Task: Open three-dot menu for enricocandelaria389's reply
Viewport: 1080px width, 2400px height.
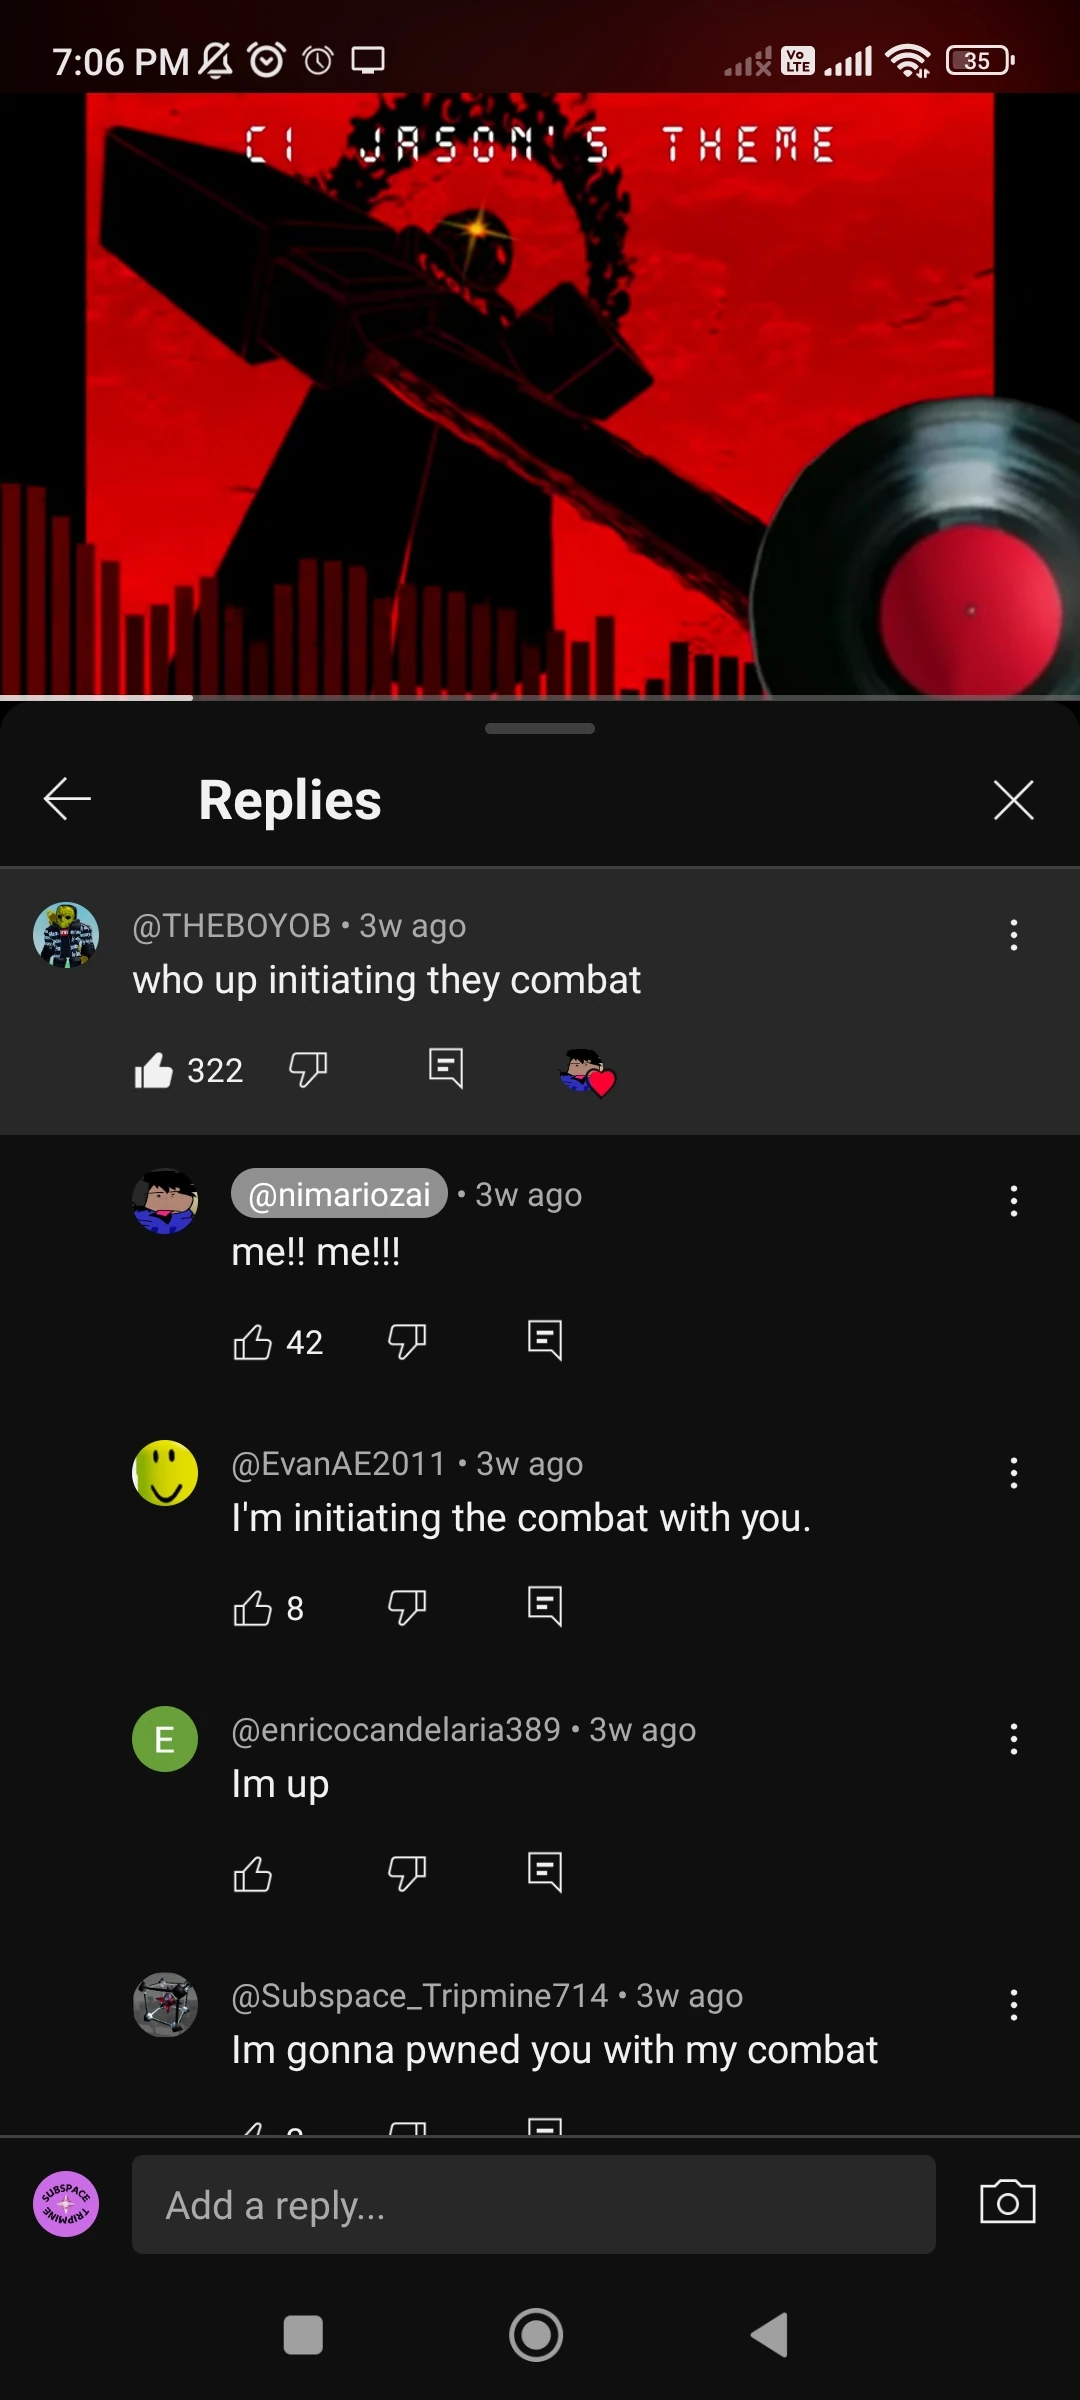Action: point(1014,1739)
